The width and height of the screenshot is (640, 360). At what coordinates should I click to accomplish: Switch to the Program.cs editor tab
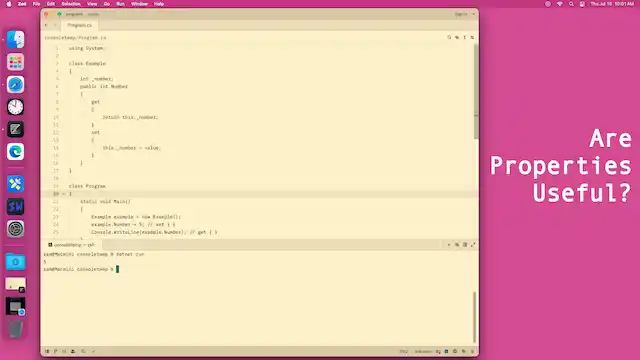(80, 25)
